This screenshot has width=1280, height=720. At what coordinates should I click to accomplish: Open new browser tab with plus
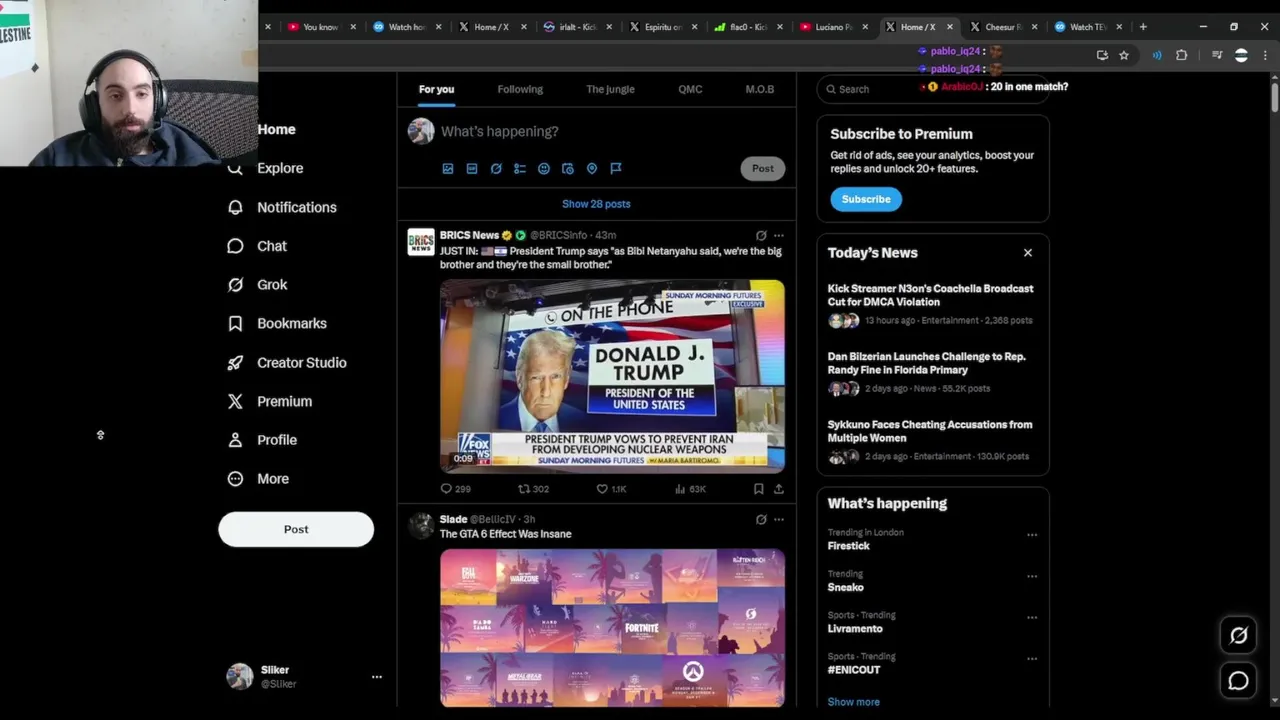(1143, 27)
